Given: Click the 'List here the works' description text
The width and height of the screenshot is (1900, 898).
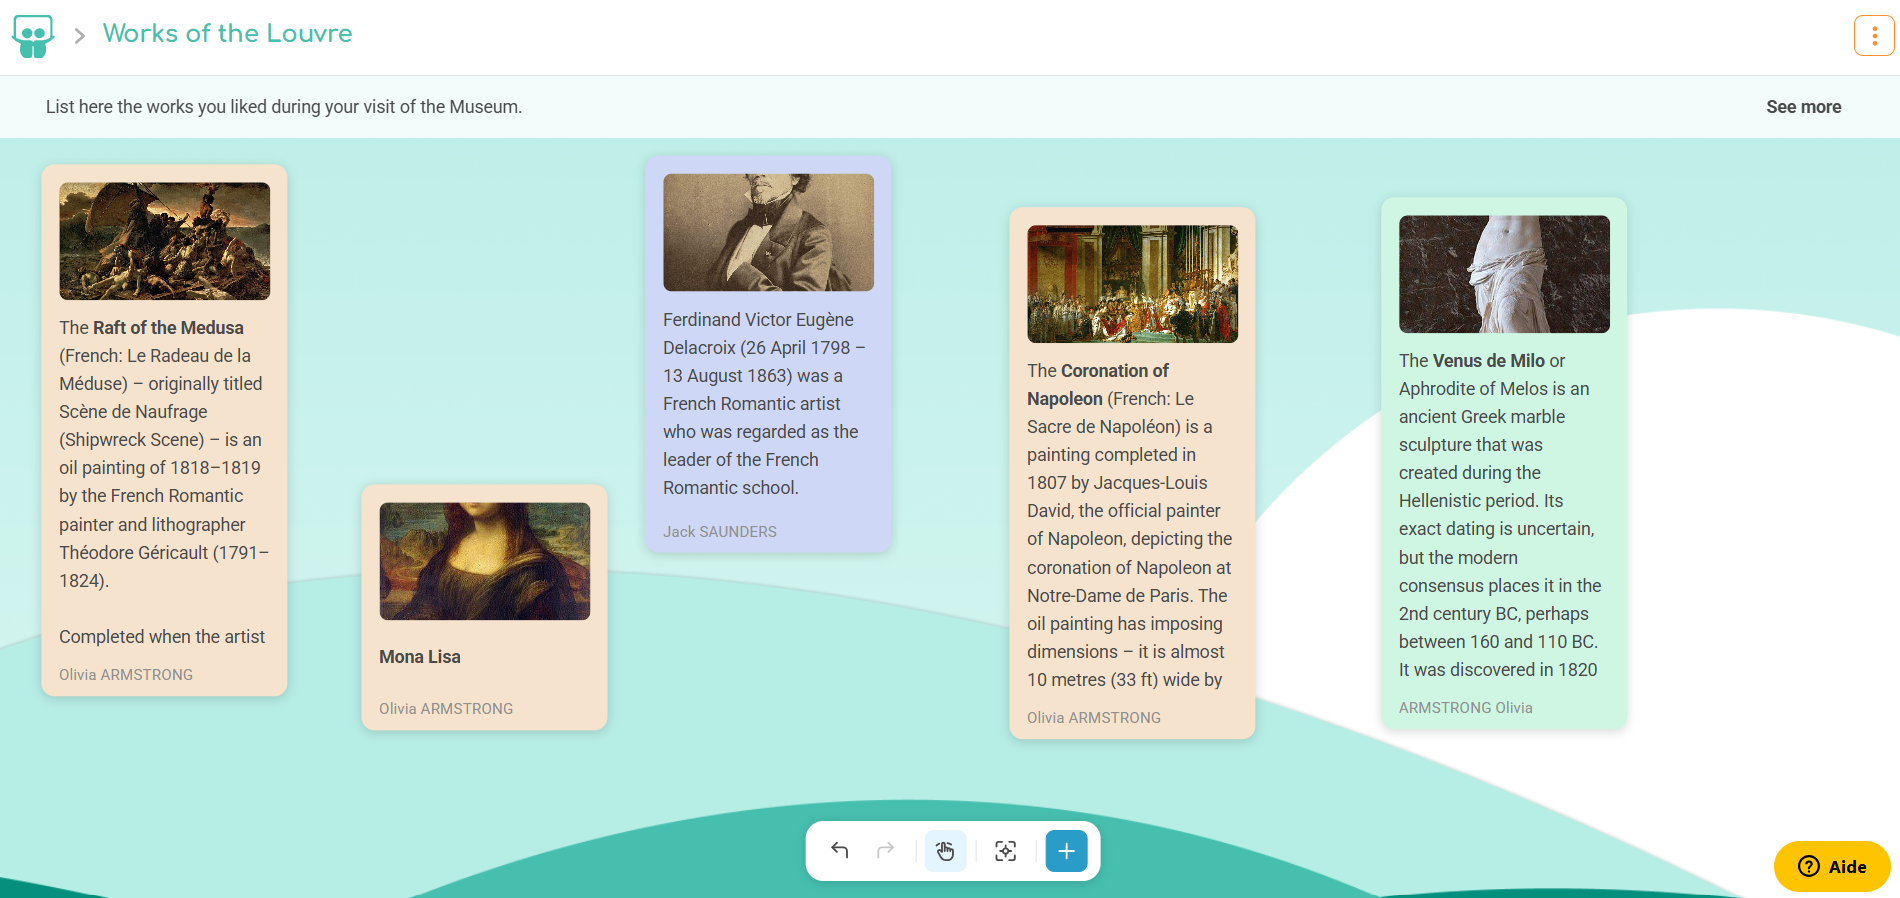Looking at the screenshot, I should (x=284, y=107).
